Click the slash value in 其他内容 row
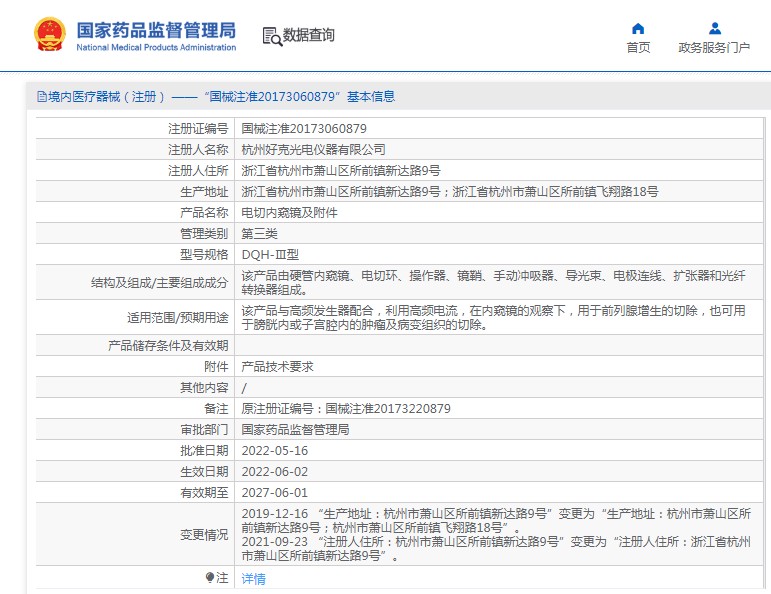Image resolution: width=771 pixels, height=594 pixels. [x=244, y=388]
